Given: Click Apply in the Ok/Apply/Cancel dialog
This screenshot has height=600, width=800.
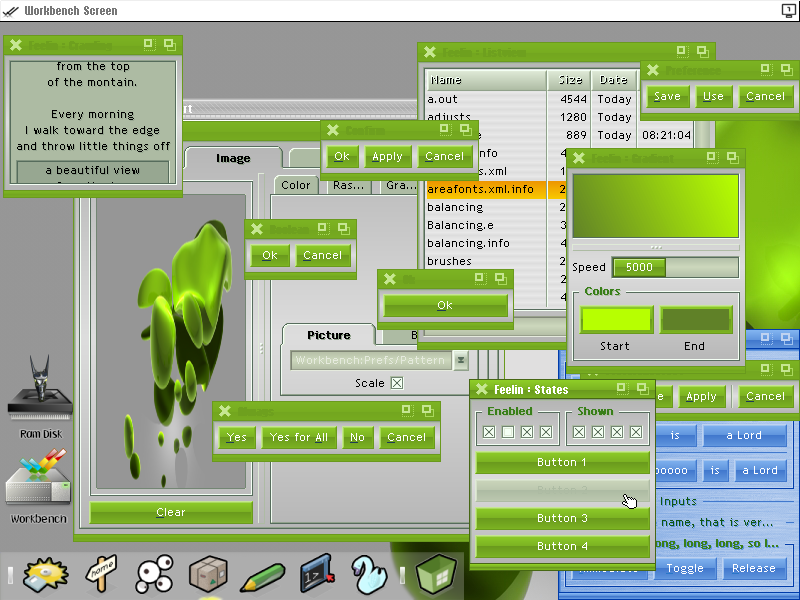Looking at the screenshot, I should coord(387,157).
